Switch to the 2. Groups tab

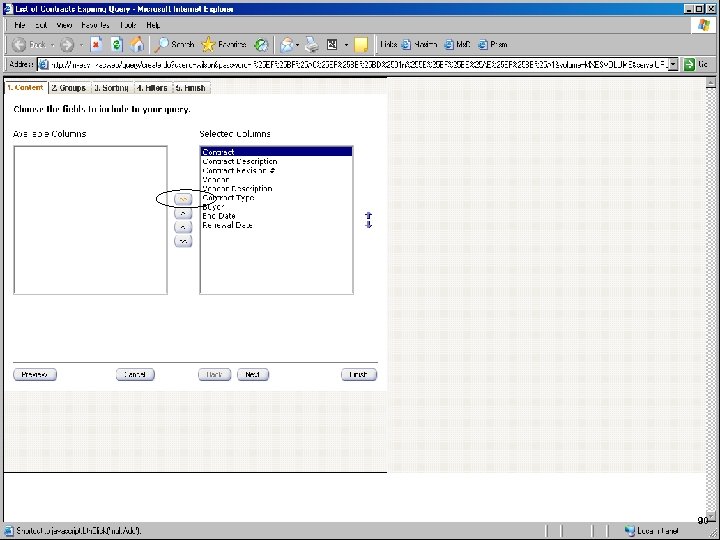click(69, 88)
